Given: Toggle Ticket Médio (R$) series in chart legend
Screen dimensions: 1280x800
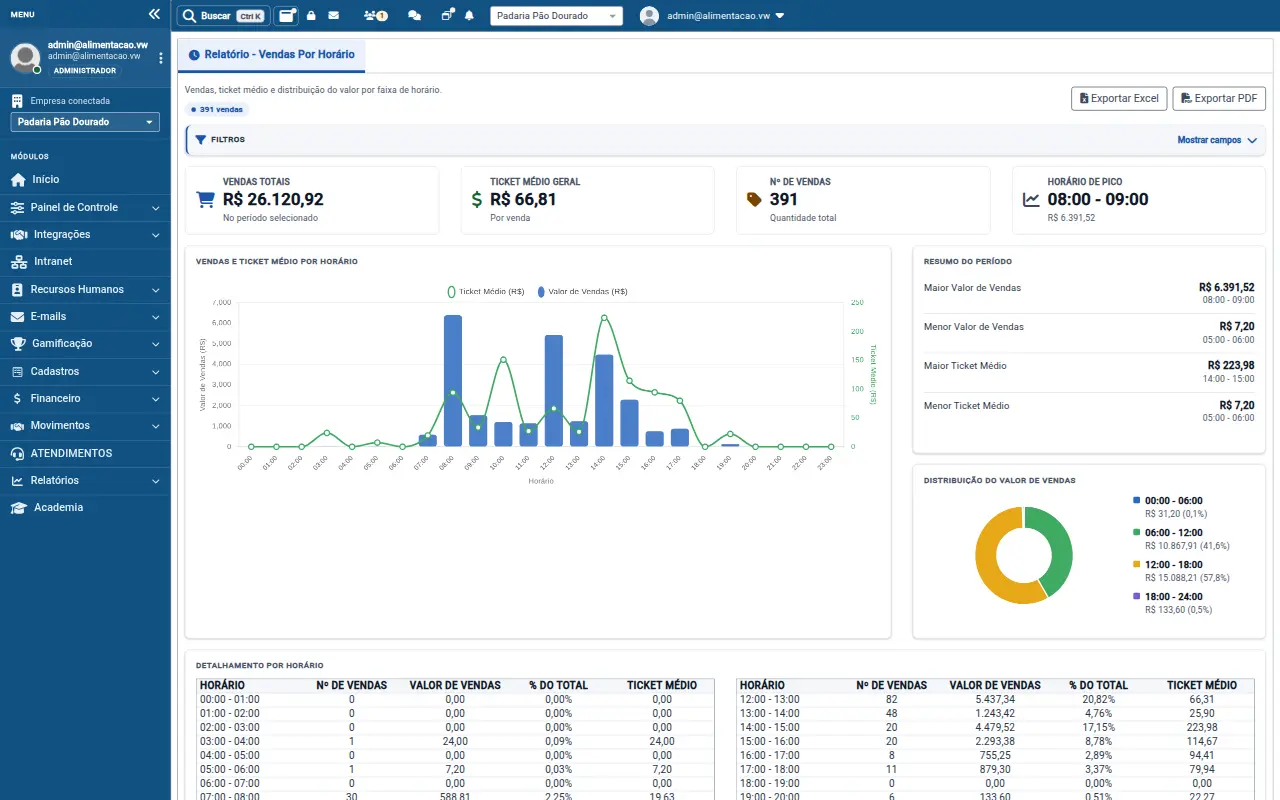Looking at the screenshot, I should point(485,292).
